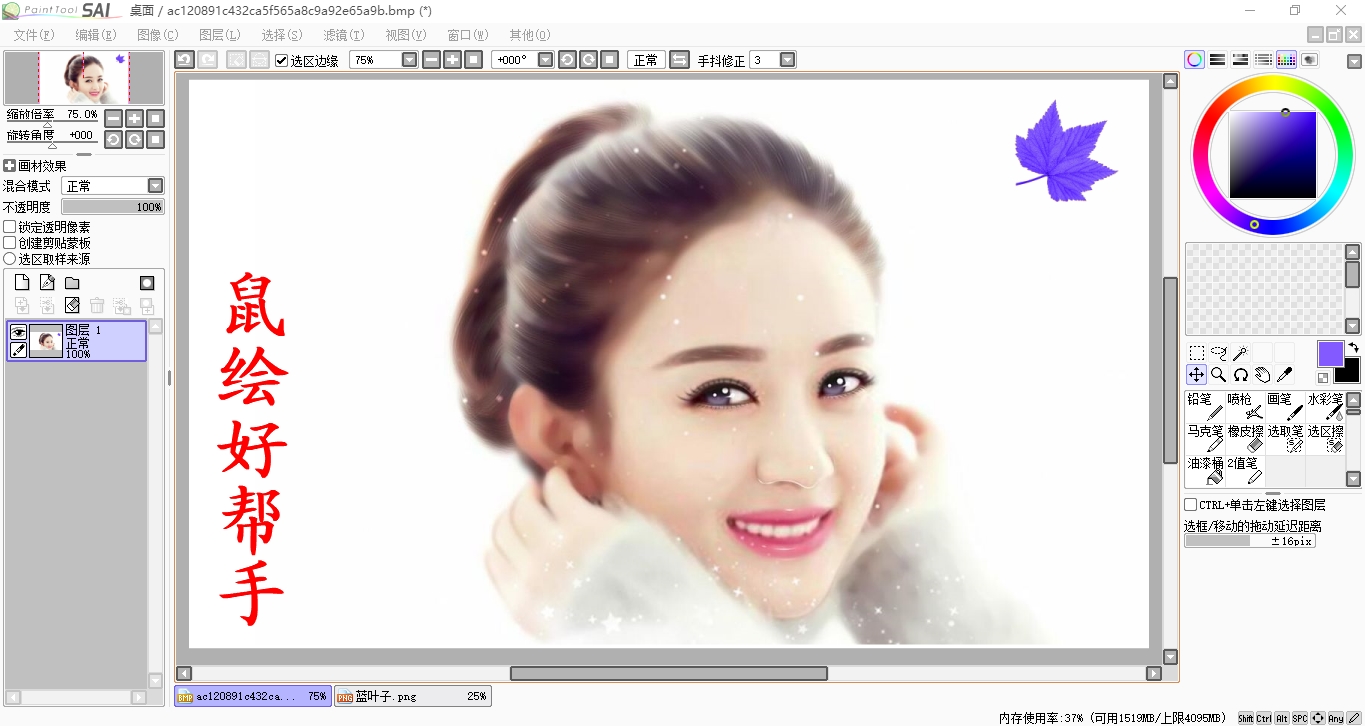The image size is (1365, 726).
Task: Enable 锁定透明像素 checkbox
Action: pos(10,227)
